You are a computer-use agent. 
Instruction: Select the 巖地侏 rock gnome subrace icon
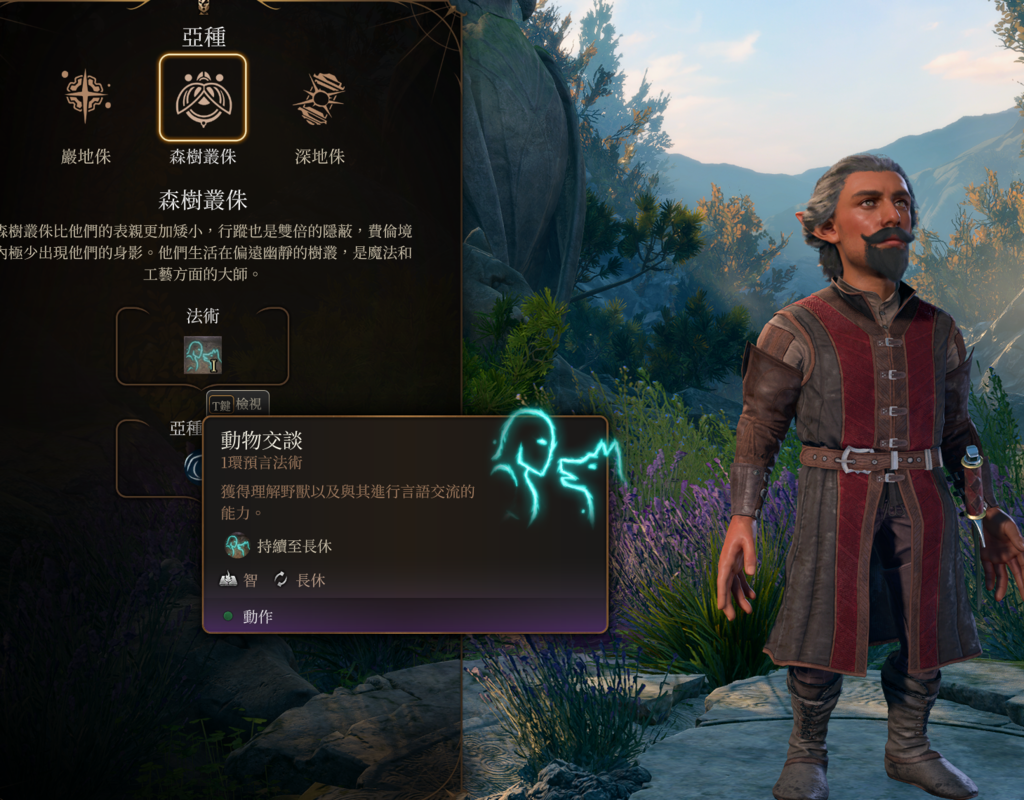[x=86, y=97]
